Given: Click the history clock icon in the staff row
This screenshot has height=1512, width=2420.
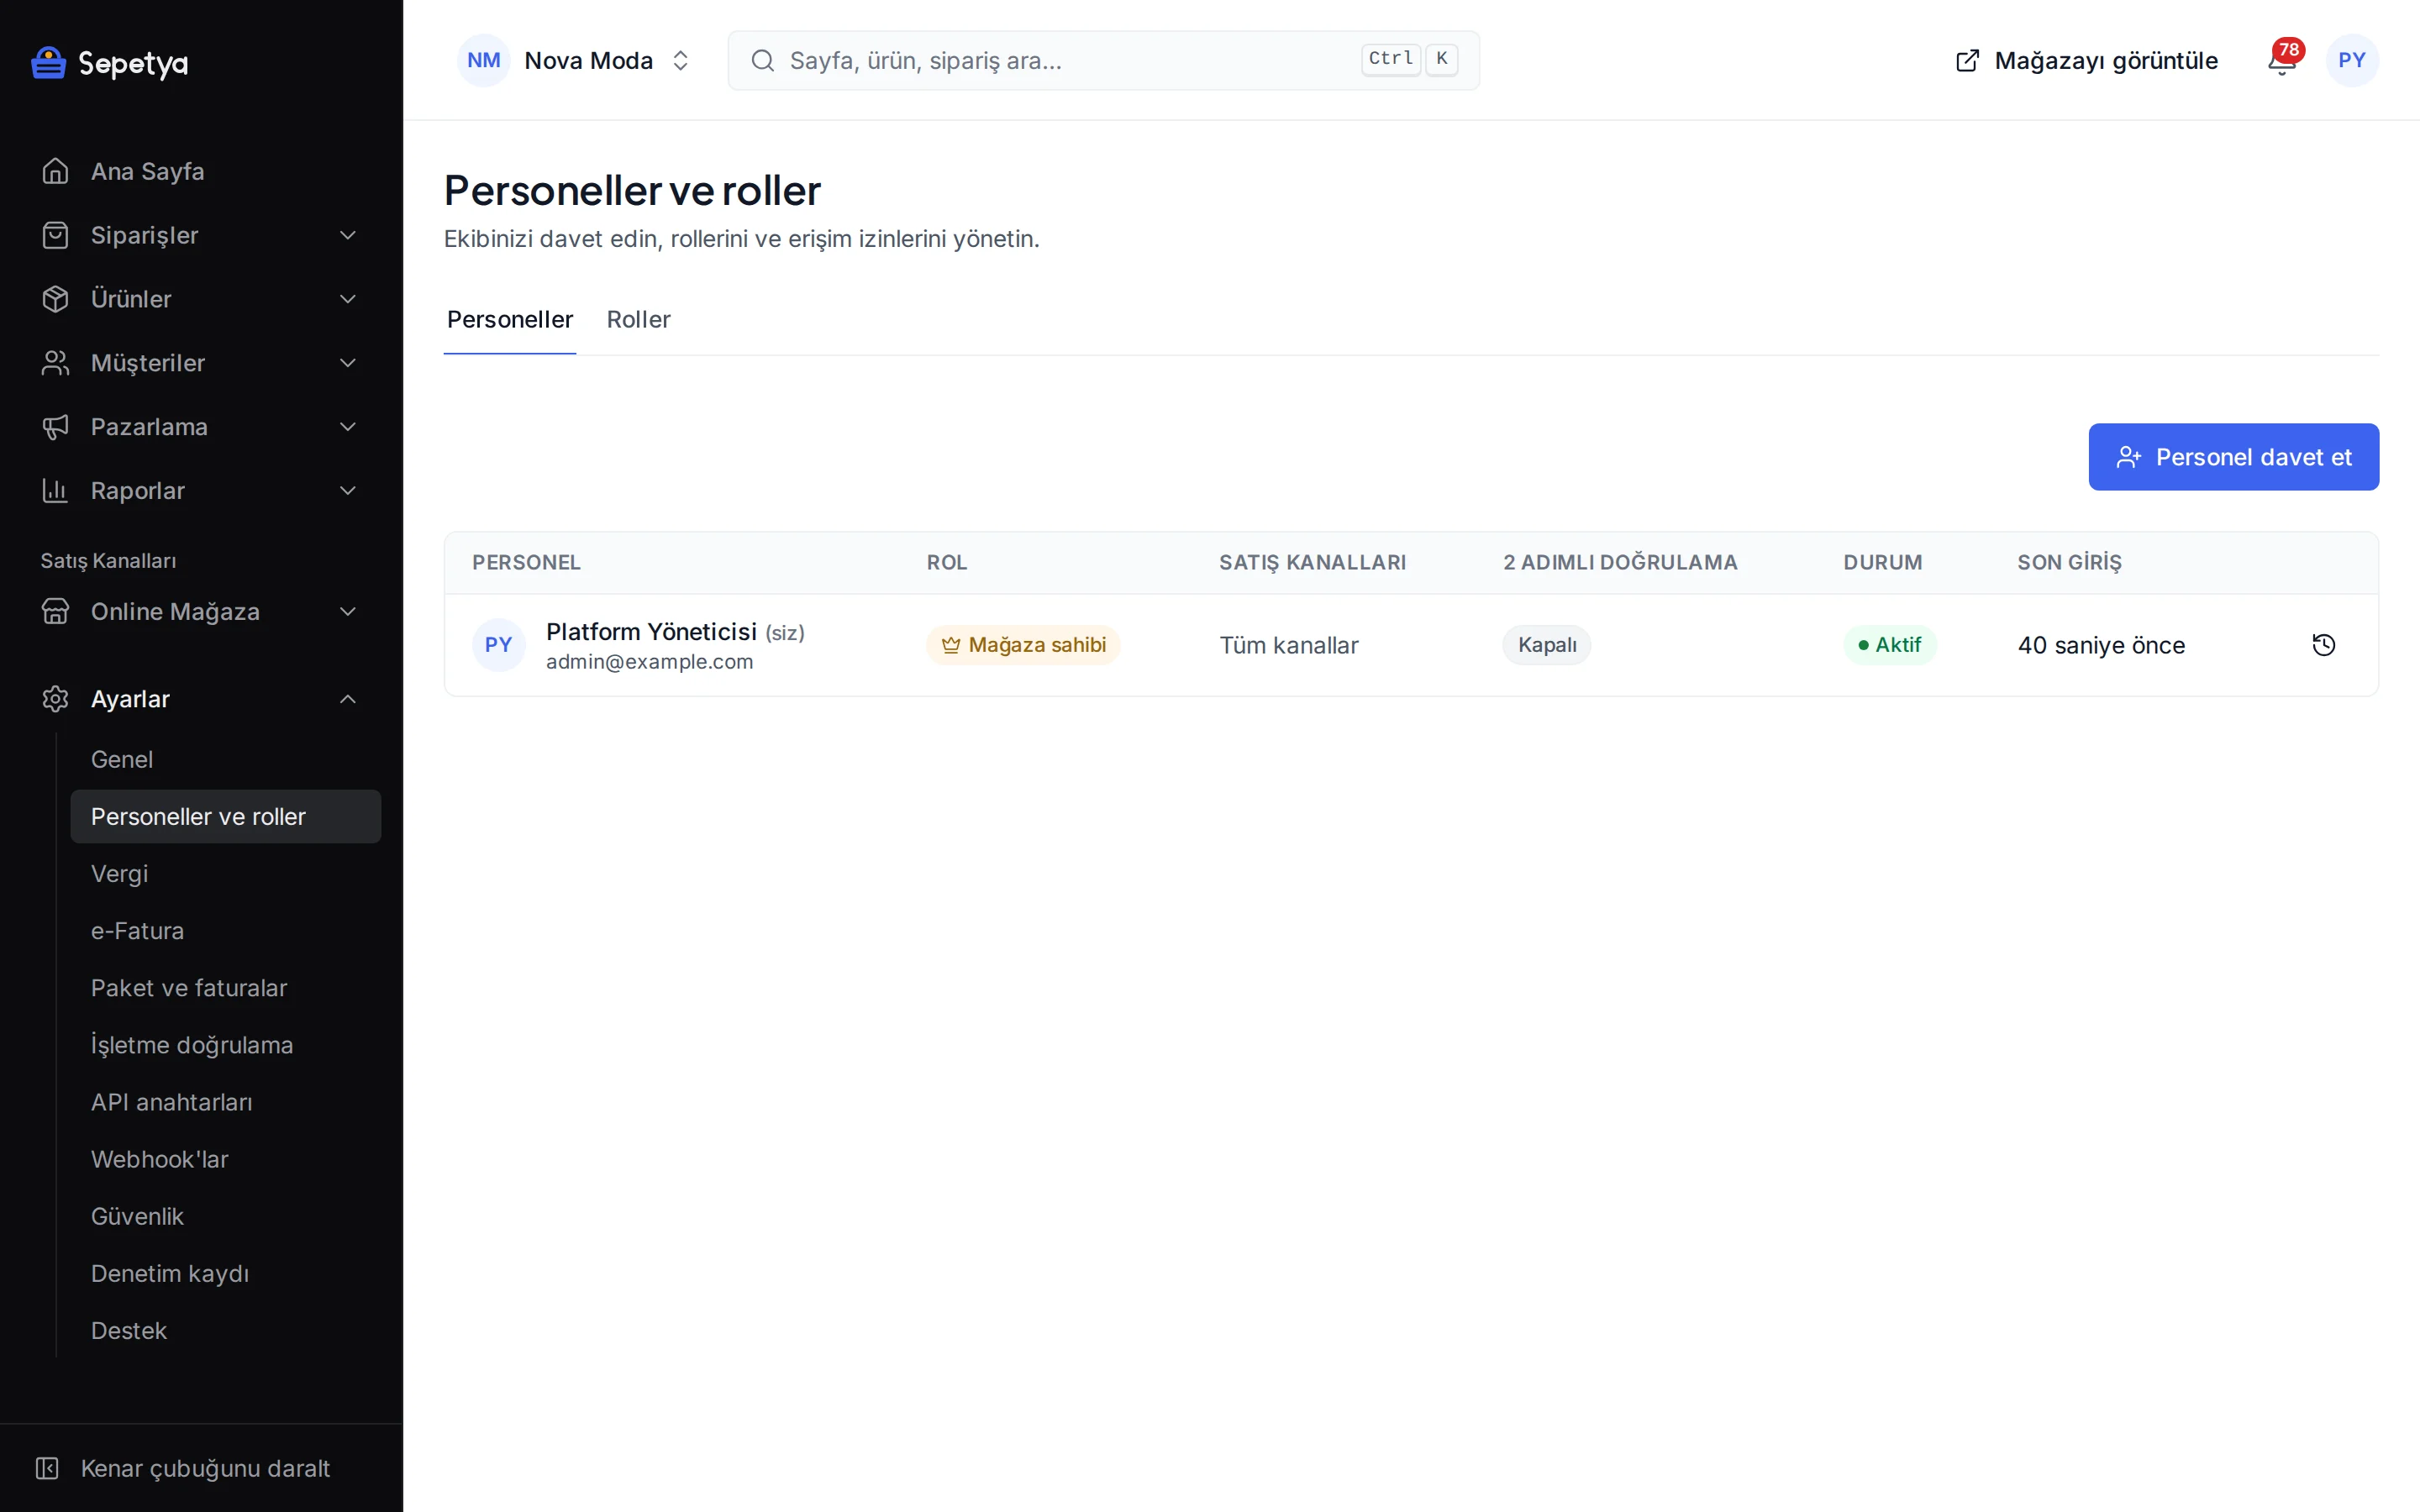Looking at the screenshot, I should point(2323,645).
